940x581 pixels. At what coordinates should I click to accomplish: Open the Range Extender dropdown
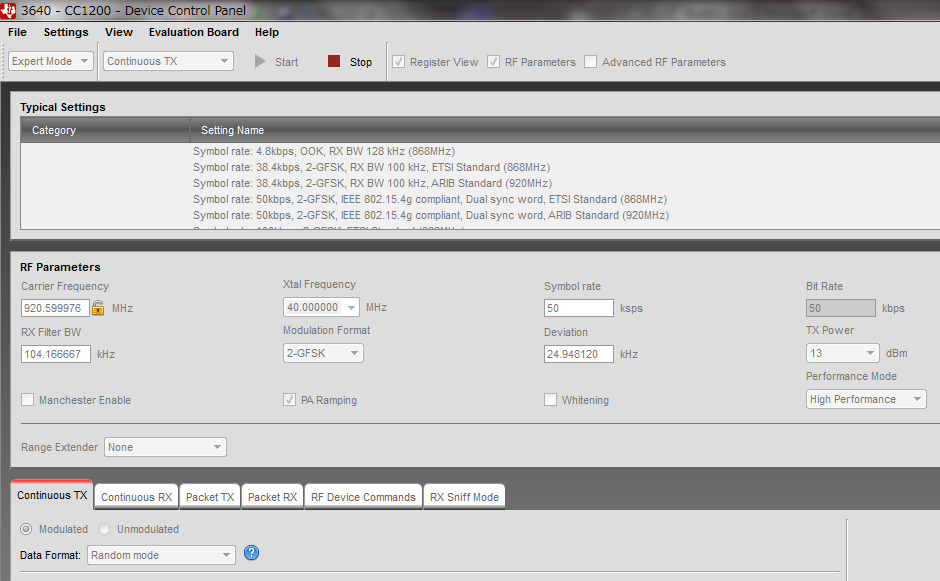coord(165,447)
